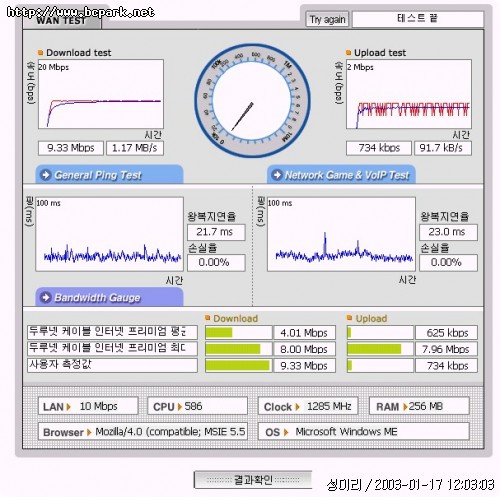Click the 8.00 Mbps download progress bar
The image size is (500, 497).
pos(238,349)
